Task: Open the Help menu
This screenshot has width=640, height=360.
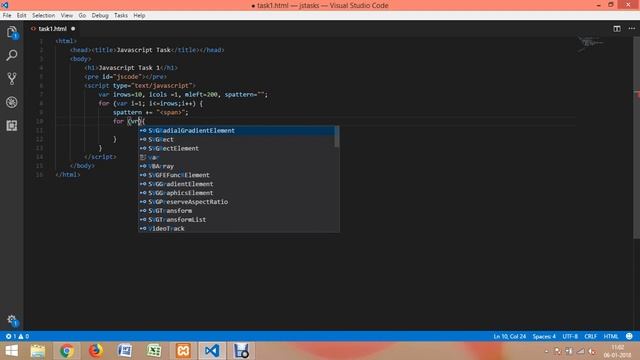Action: 139,16
